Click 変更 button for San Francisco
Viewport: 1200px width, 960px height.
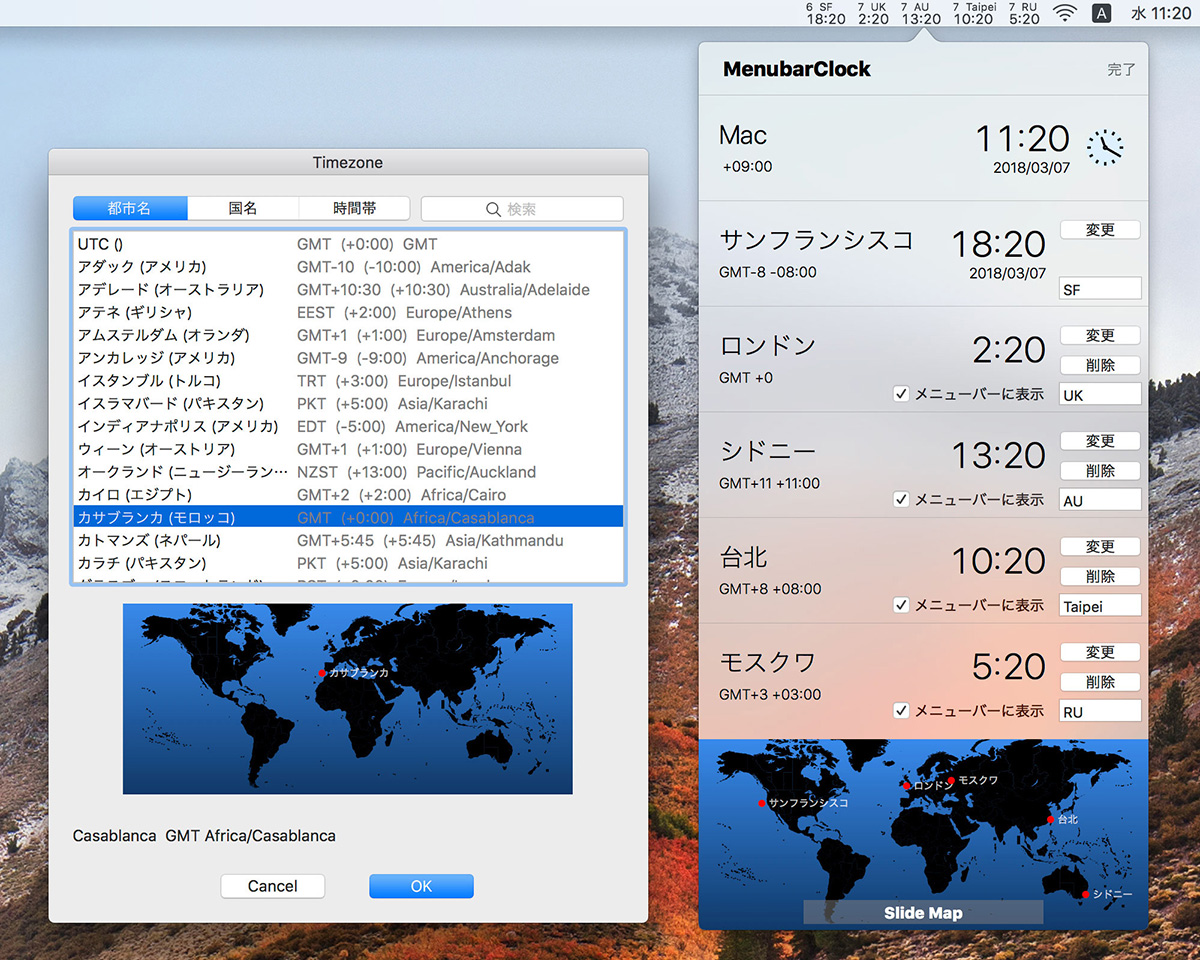coord(1100,230)
